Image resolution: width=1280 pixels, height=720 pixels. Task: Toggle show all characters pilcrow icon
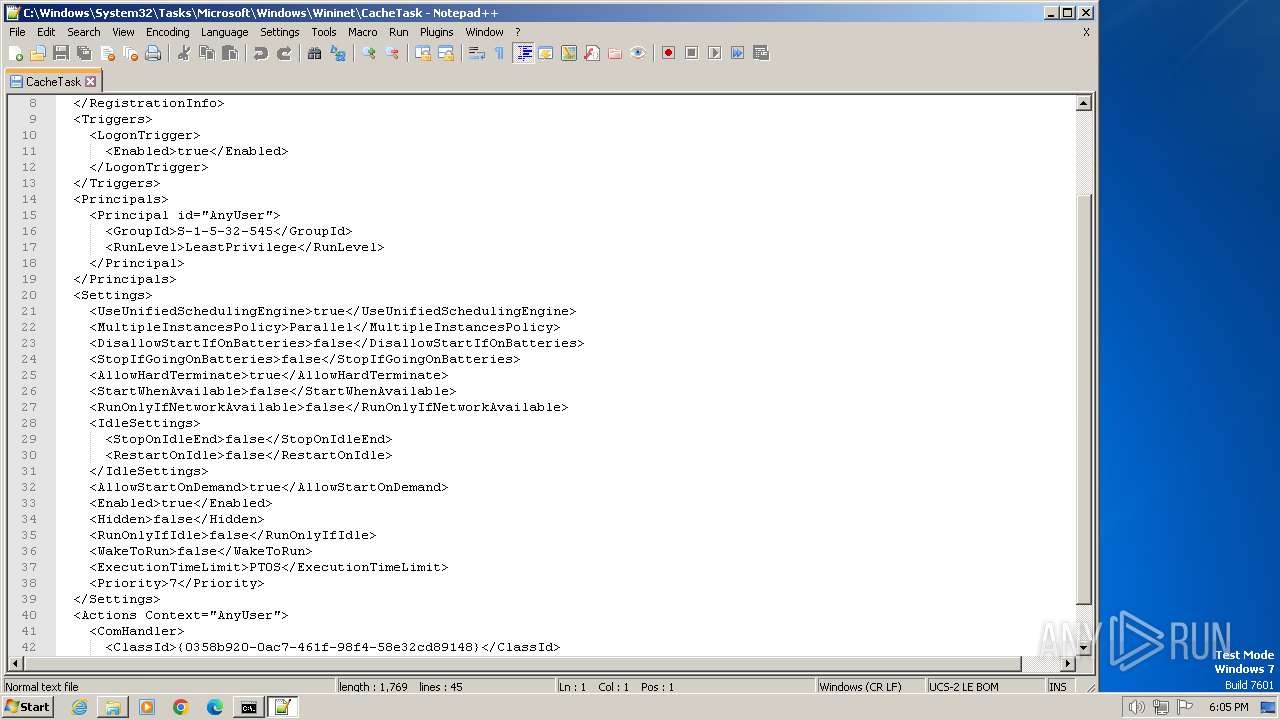click(x=499, y=53)
